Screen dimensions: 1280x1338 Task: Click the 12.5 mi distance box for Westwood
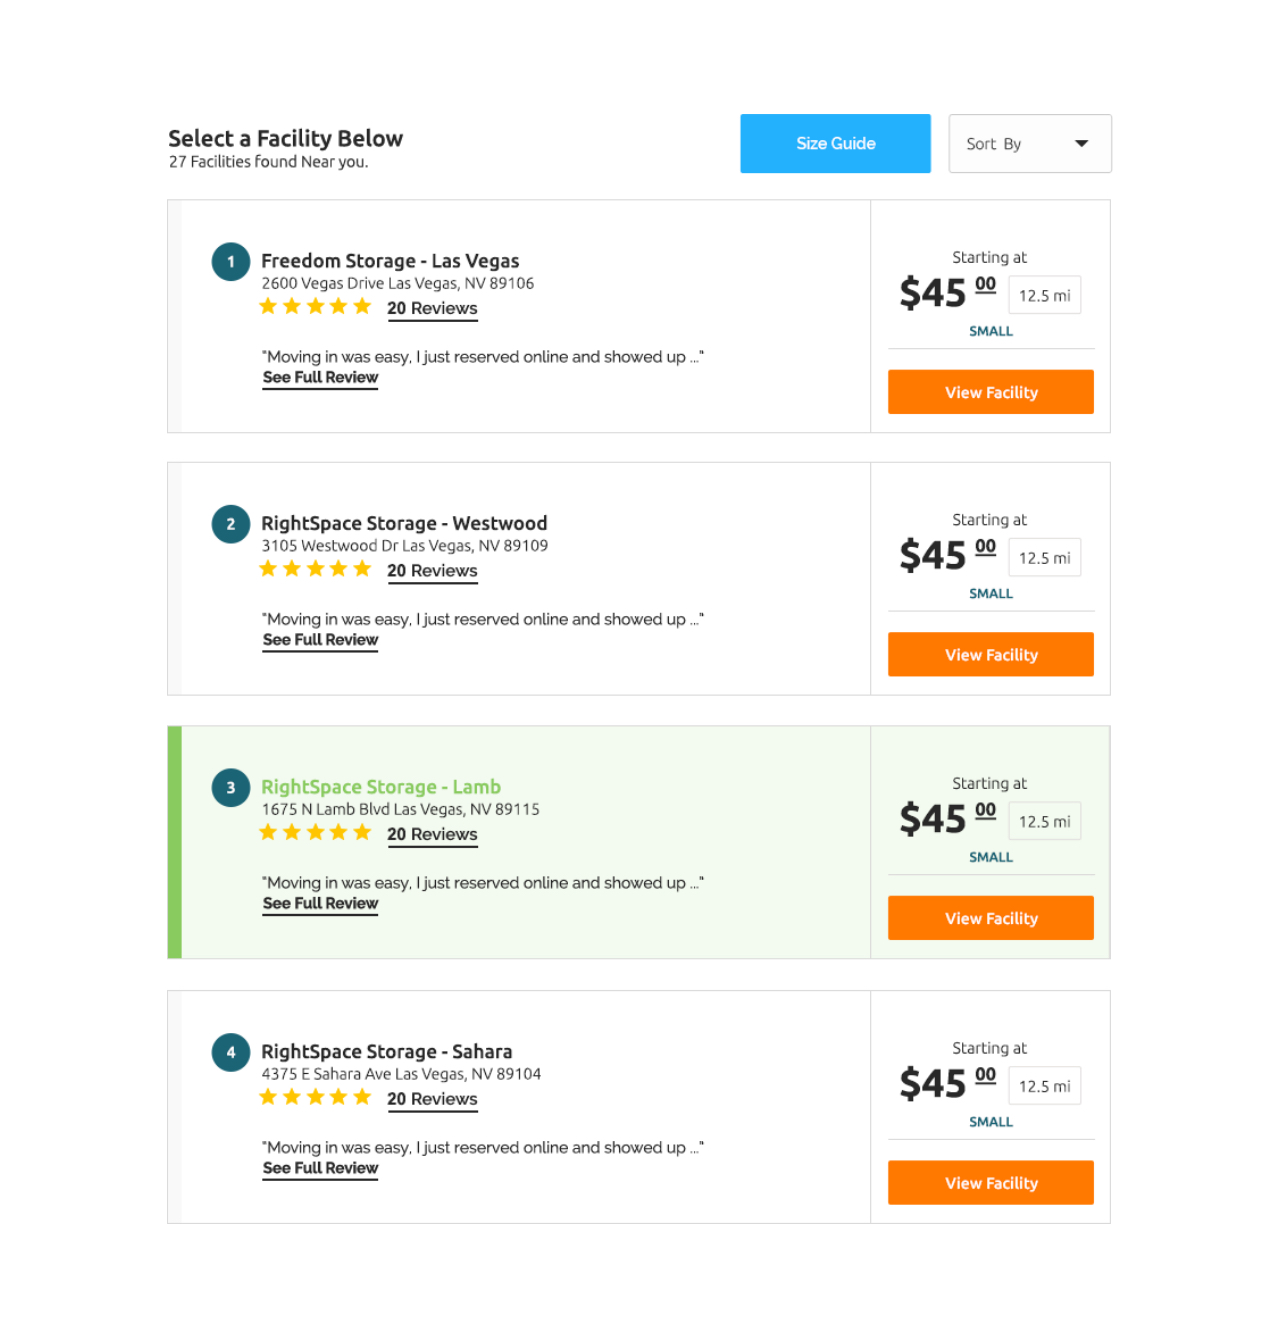click(x=1044, y=558)
